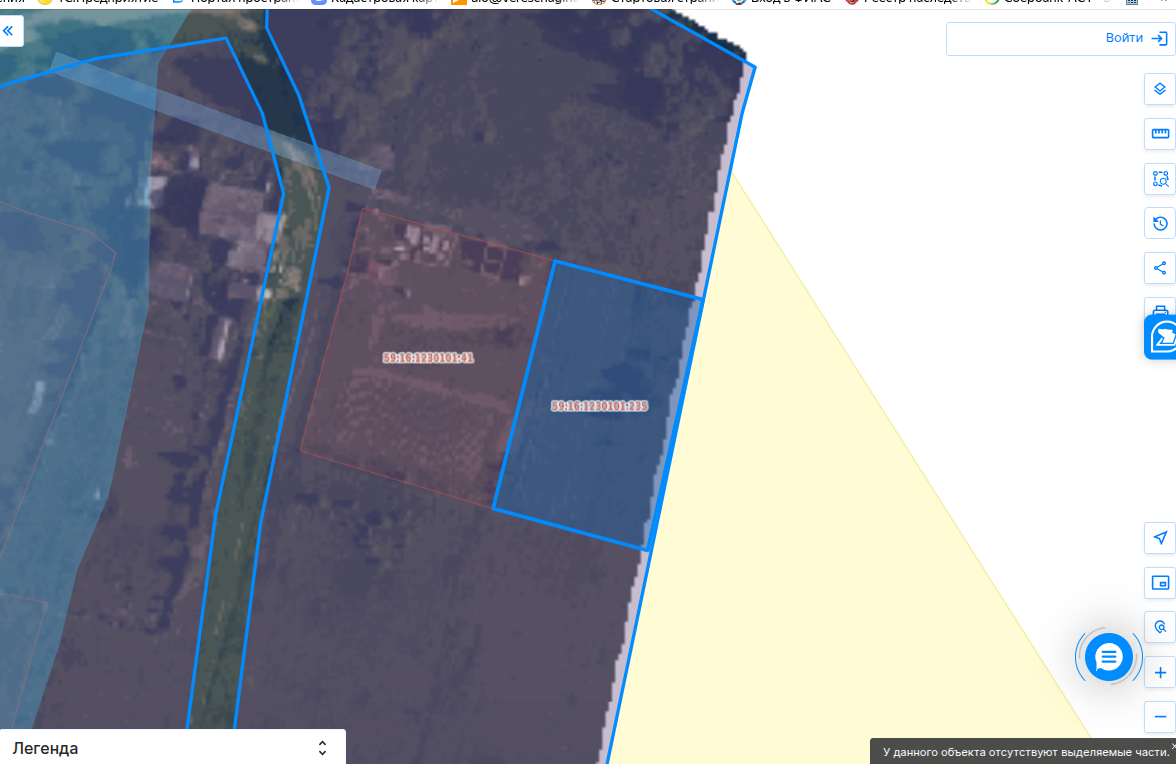Image resolution: width=1176 pixels, height=764 pixels.
Task: Select the ruler measurement tool
Action: point(1160,134)
